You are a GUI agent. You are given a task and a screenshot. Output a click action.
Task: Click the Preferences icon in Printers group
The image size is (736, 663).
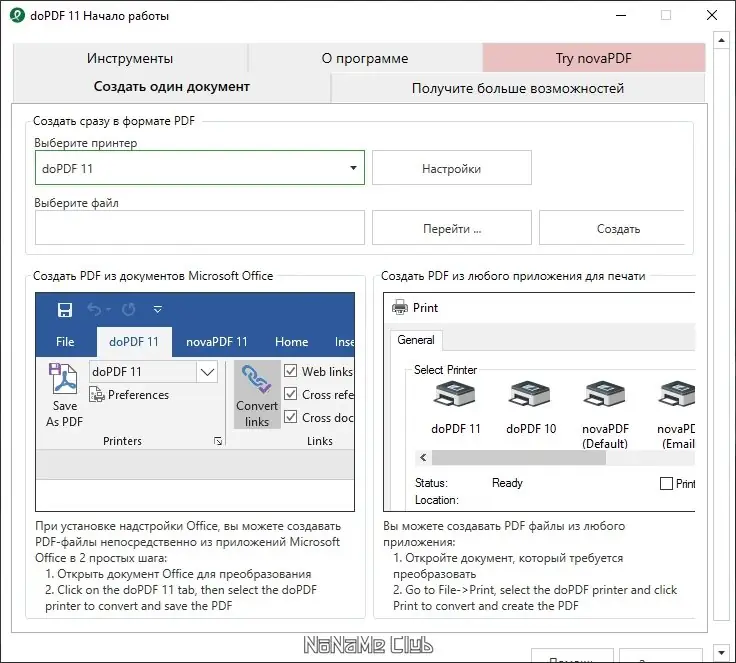97,394
